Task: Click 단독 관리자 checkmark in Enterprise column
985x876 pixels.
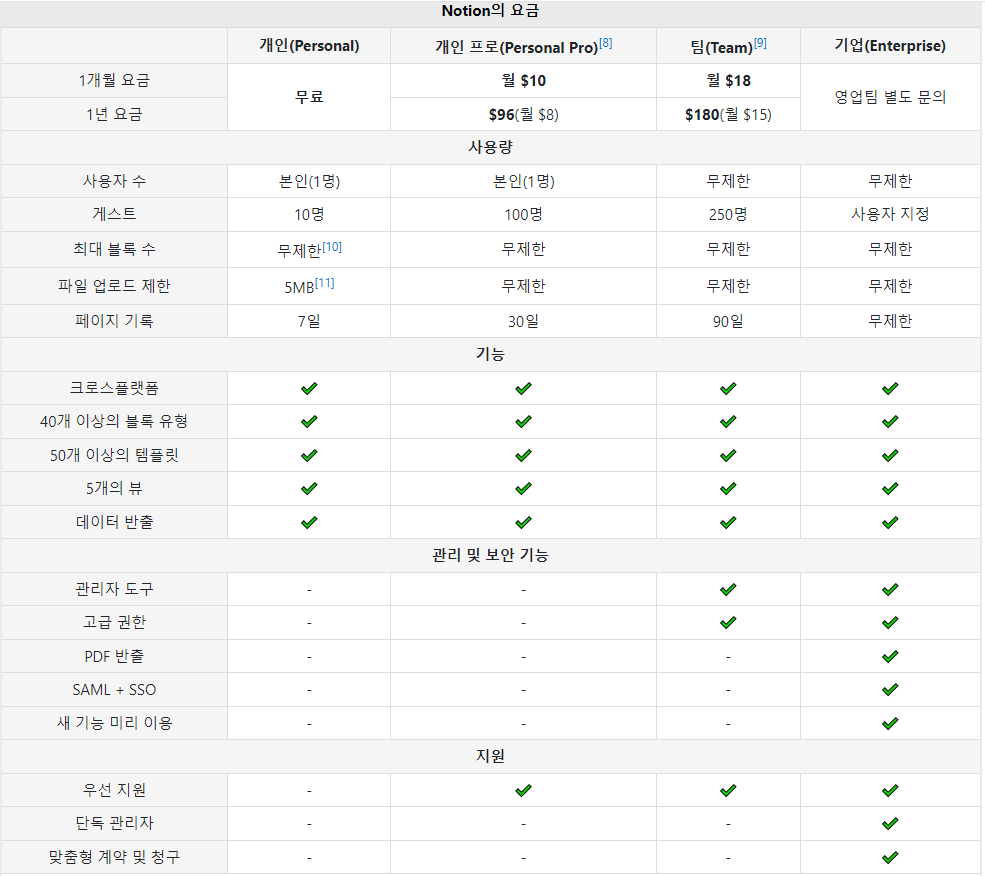Action: pos(890,824)
